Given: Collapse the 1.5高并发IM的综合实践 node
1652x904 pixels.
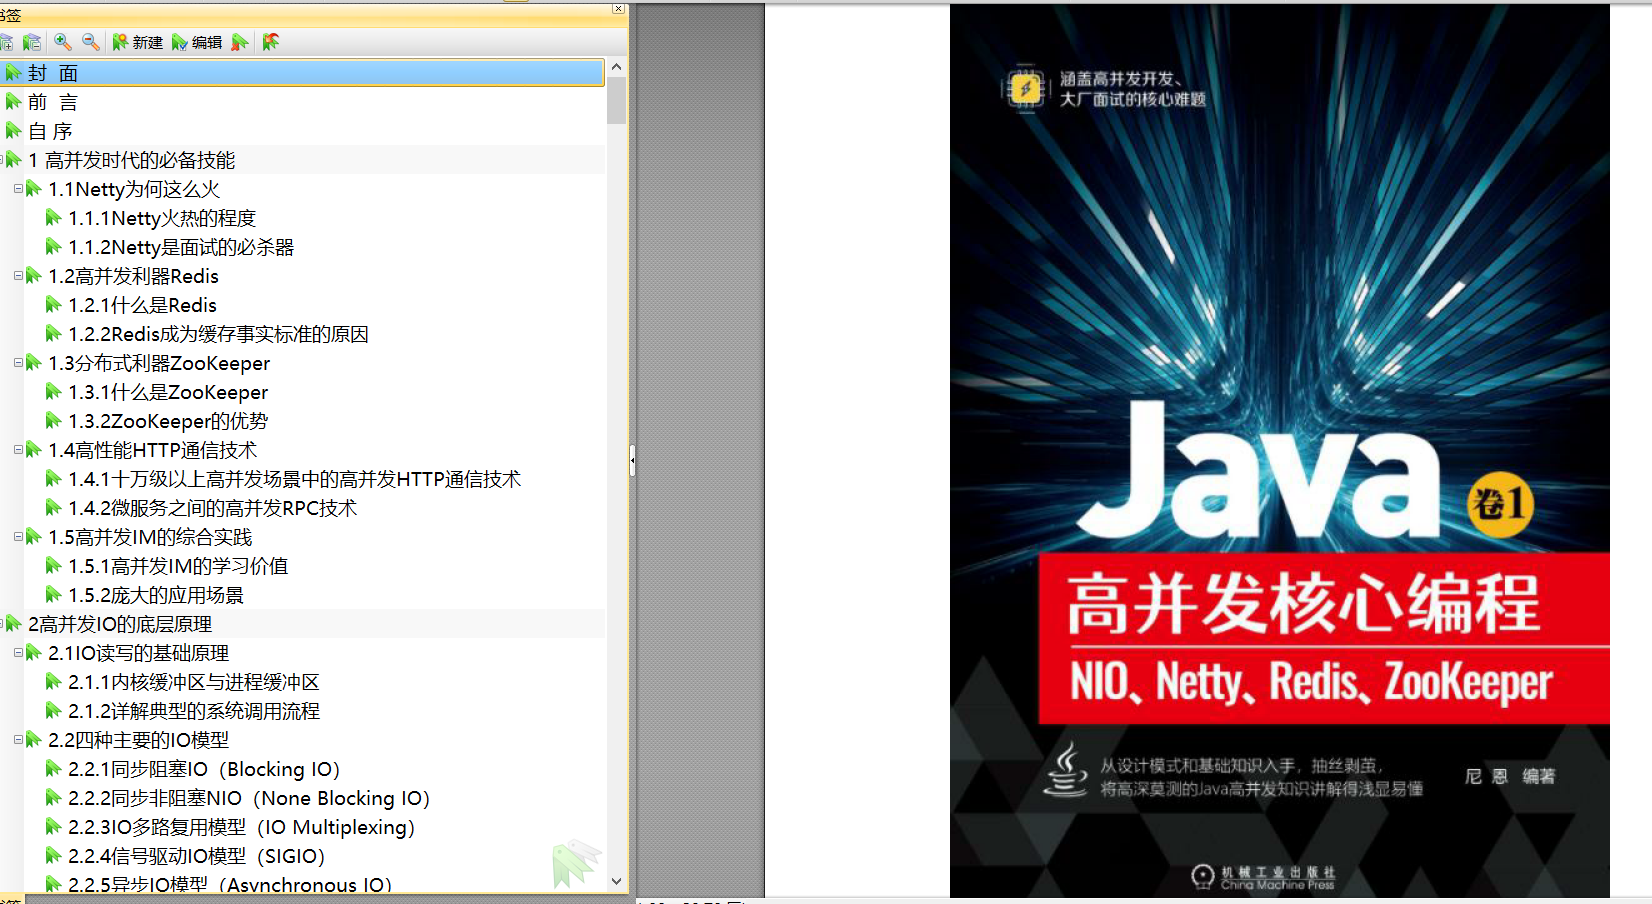Looking at the screenshot, I should 18,537.
